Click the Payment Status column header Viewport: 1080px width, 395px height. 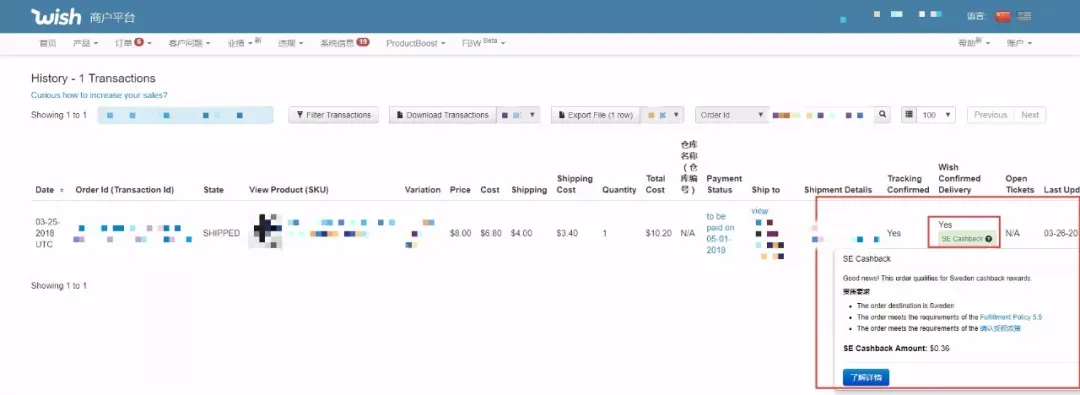723,184
